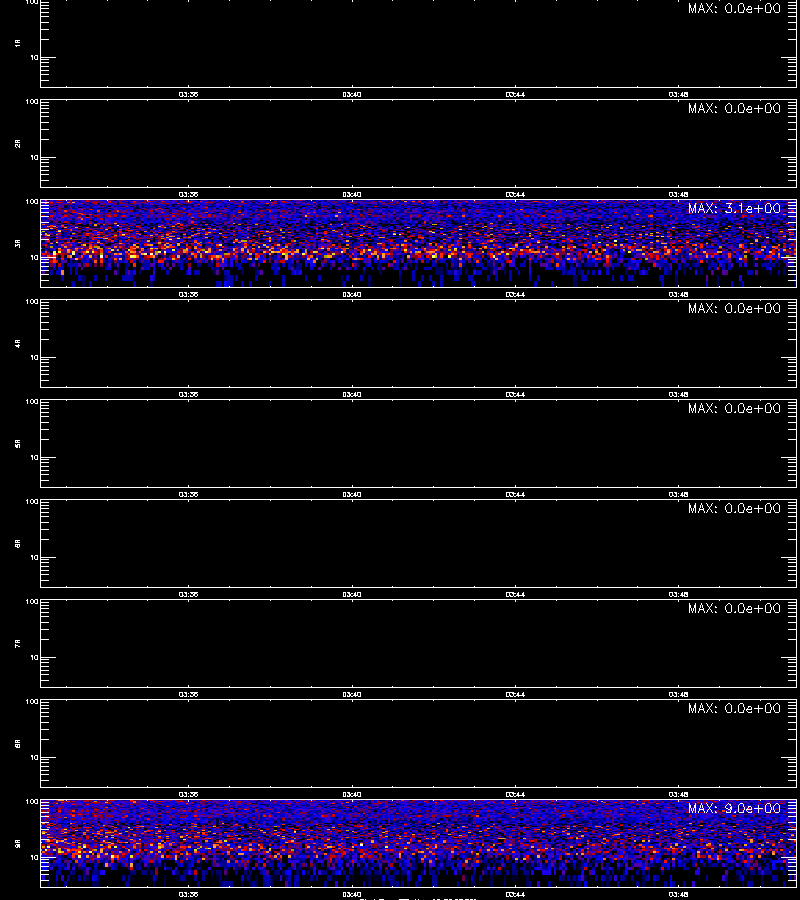Select the MAX: 0.0e+00 label in panel 6R

click(x=734, y=509)
